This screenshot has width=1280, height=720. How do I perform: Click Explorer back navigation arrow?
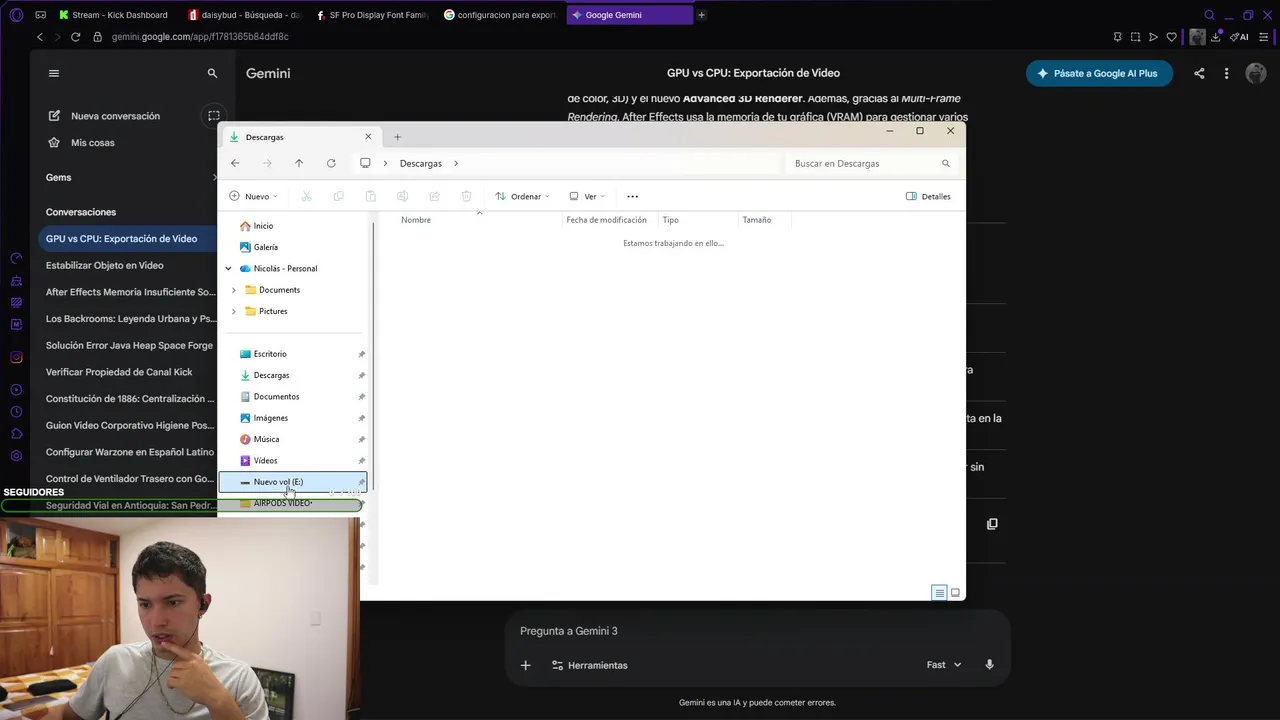[235, 163]
